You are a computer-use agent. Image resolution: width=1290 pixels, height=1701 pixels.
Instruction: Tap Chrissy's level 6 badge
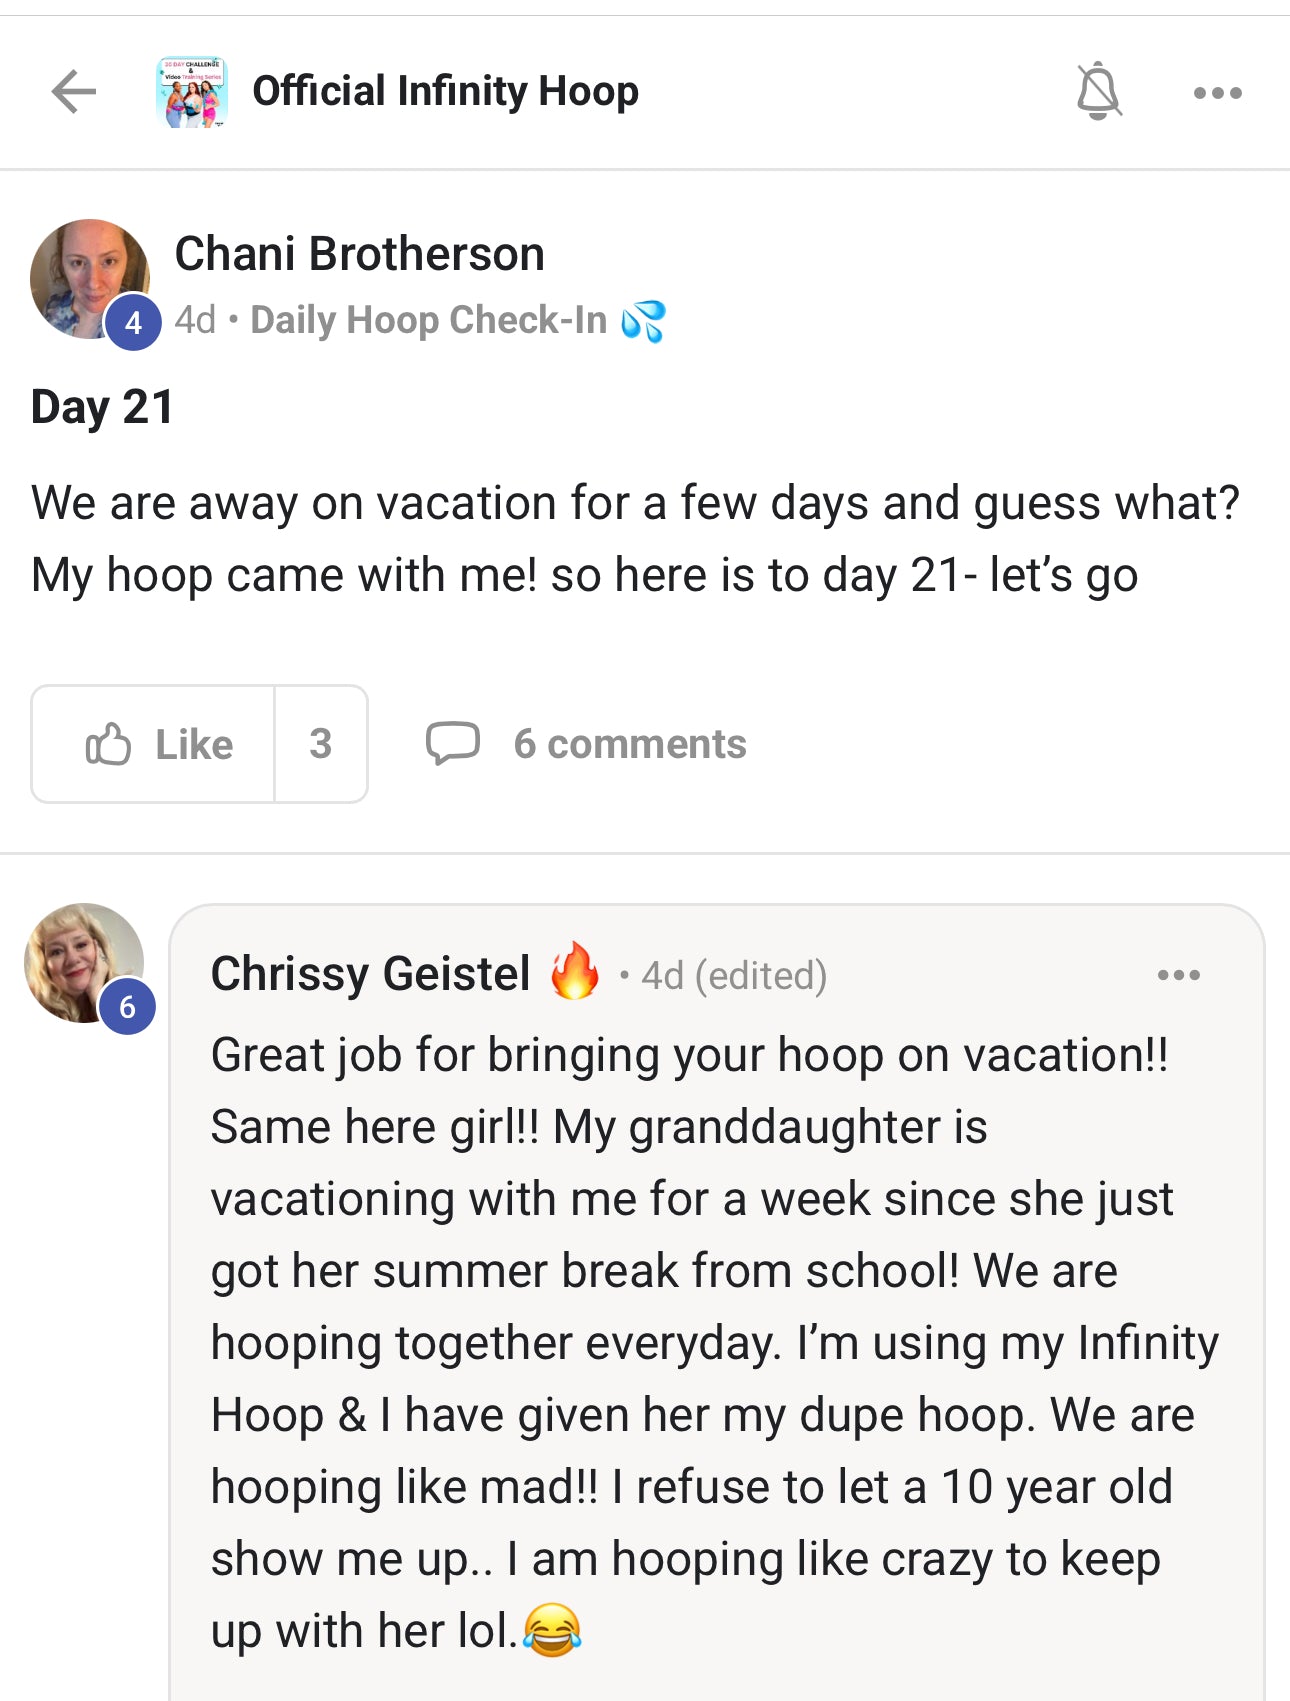pyautogui.click(x=127, y=1006)
